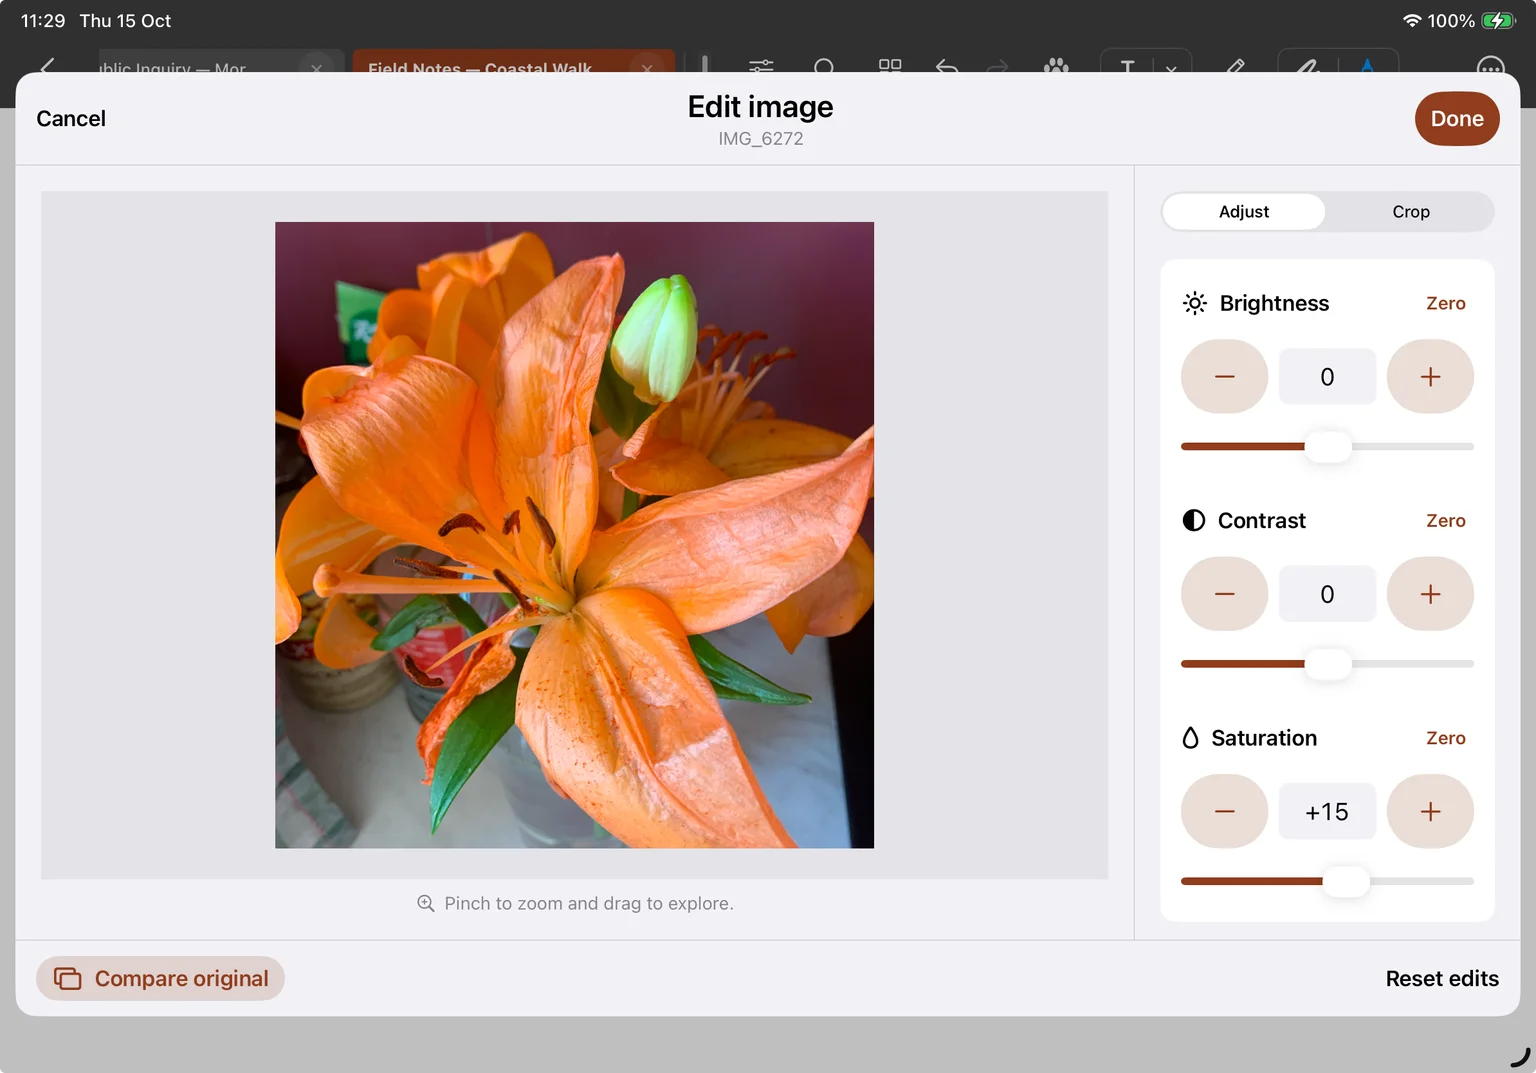Screen dimensions: 1536x1073
Task: Reset brightness using its Zero link
Action: (1445, 303)
